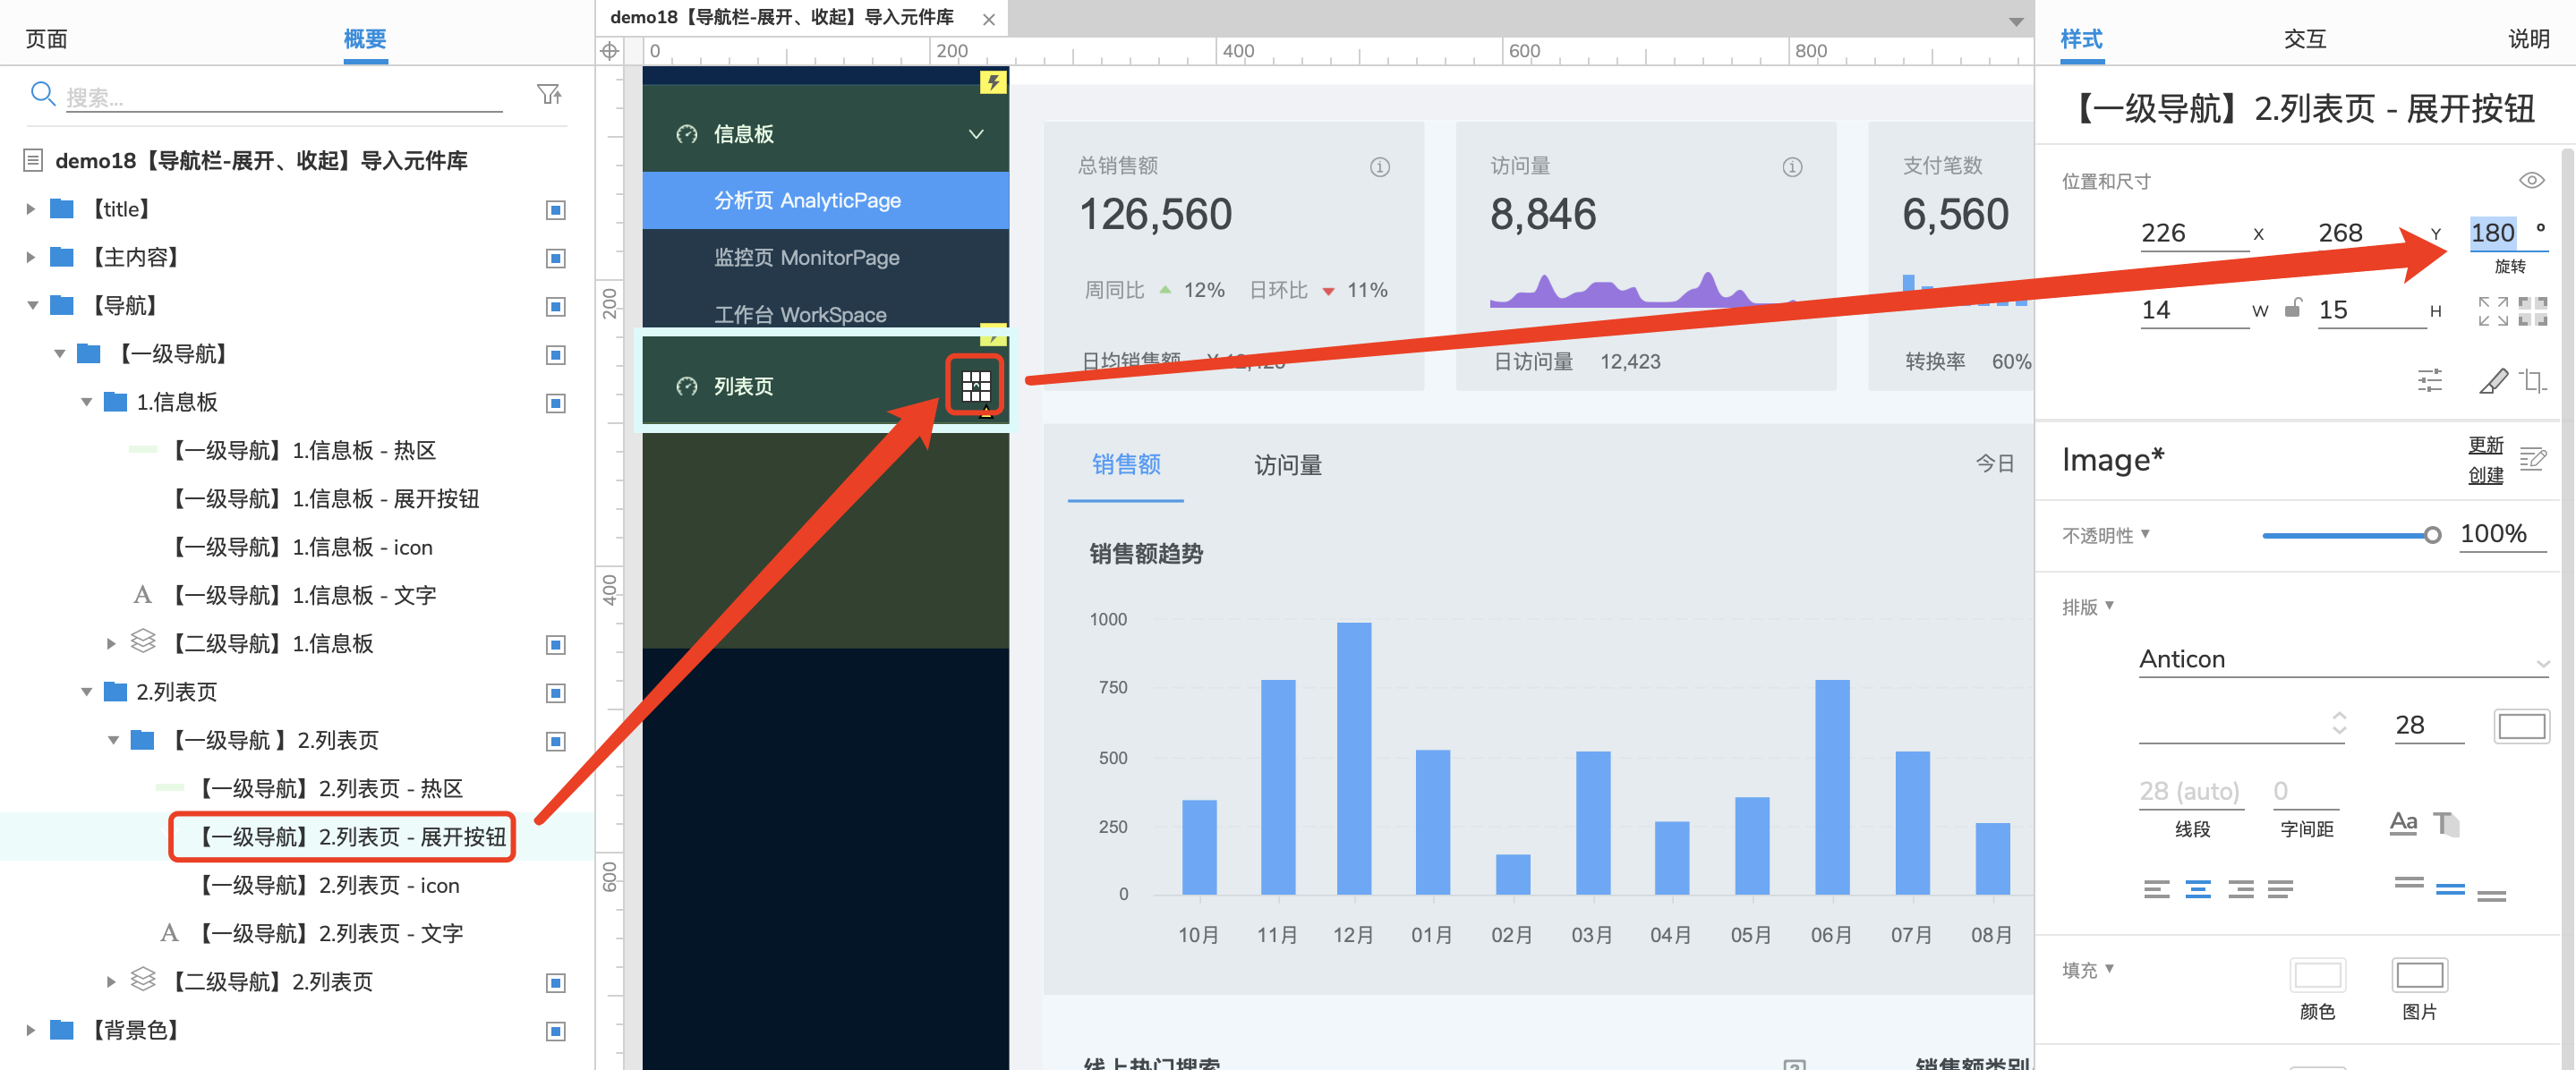Open the style management edit icon
Viewport: 2576px width, 1070px height.
pos(2532,459)
